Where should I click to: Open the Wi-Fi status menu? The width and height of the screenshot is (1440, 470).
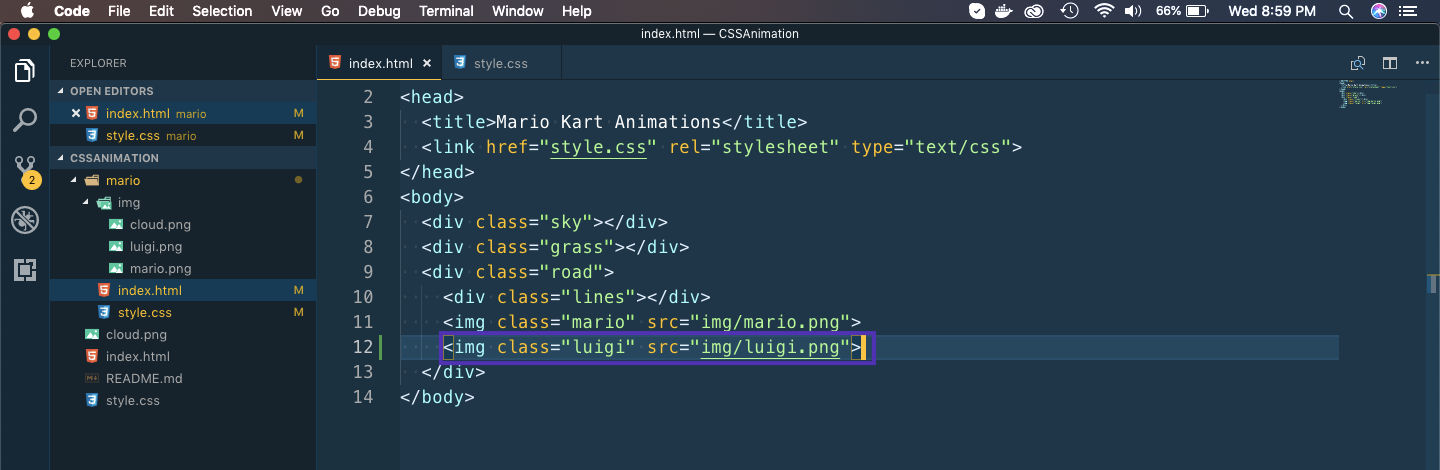click(x=1104, y=11)
